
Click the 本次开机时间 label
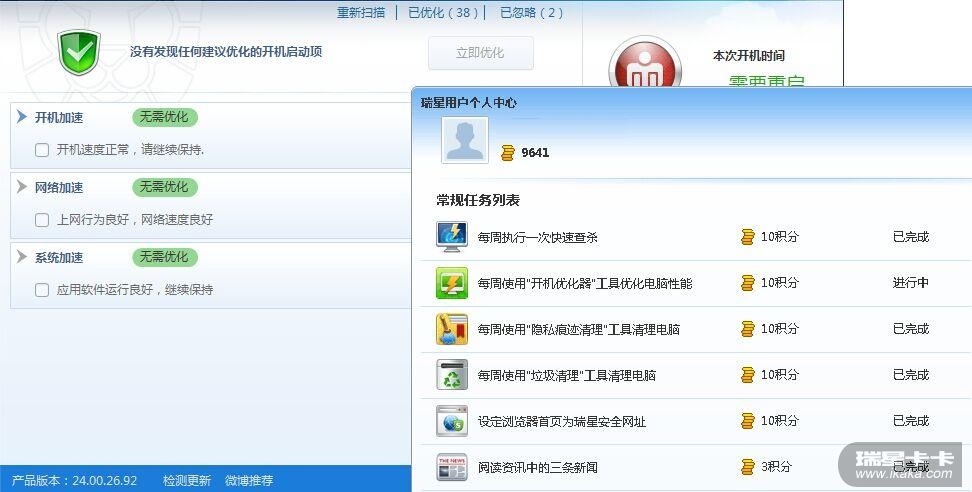(x=749, y=56)
